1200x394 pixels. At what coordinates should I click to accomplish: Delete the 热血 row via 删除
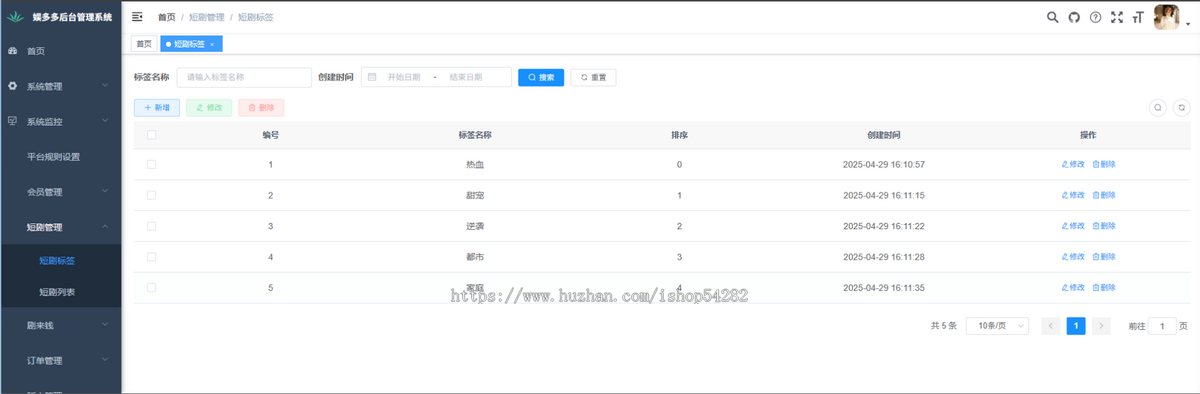1104,164
